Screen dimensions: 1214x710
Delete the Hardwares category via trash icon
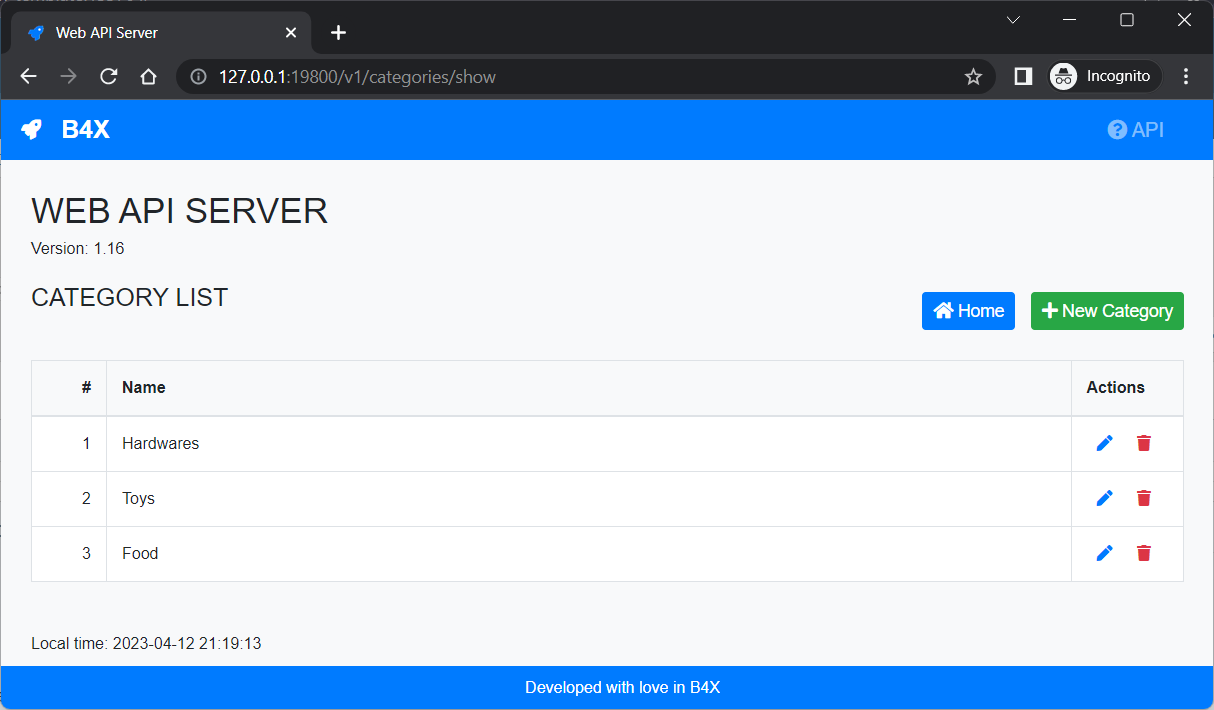(x=1144, y=443)
